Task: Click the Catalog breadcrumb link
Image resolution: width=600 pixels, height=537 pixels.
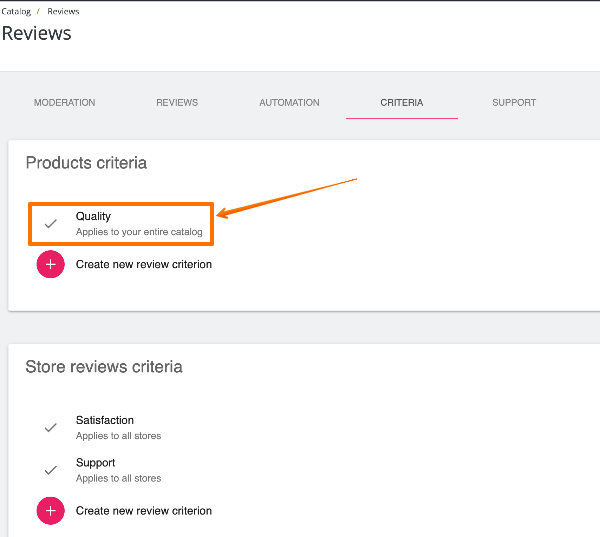Action: [15, 12]
